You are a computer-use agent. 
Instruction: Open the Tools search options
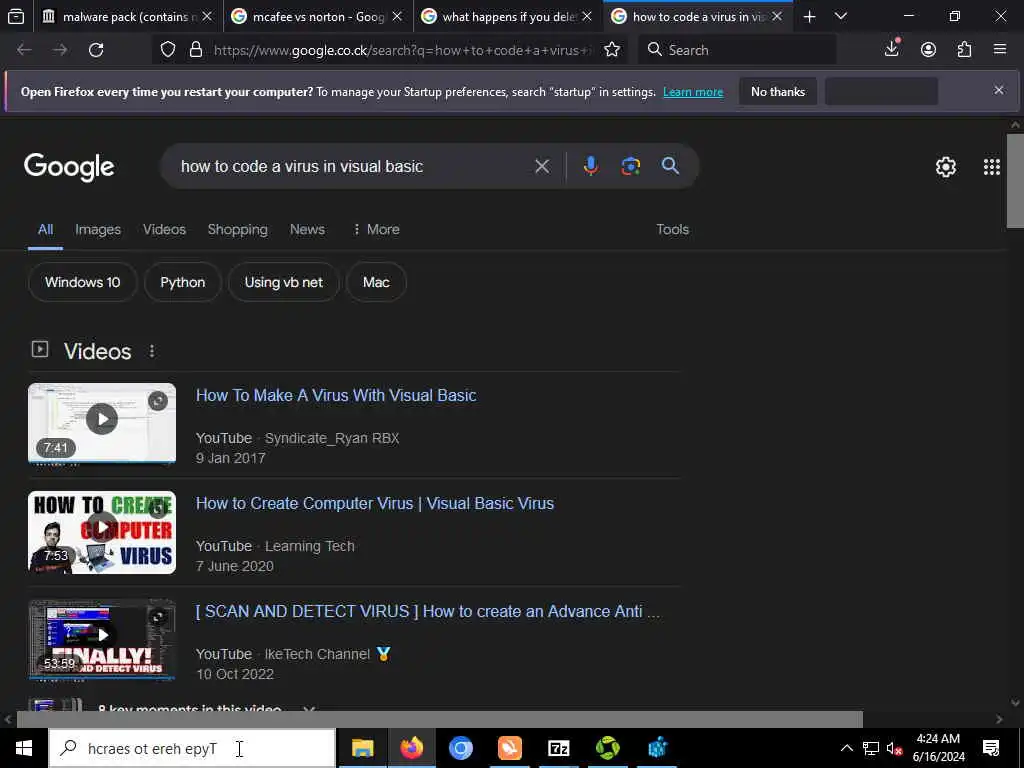click(673, 229)
